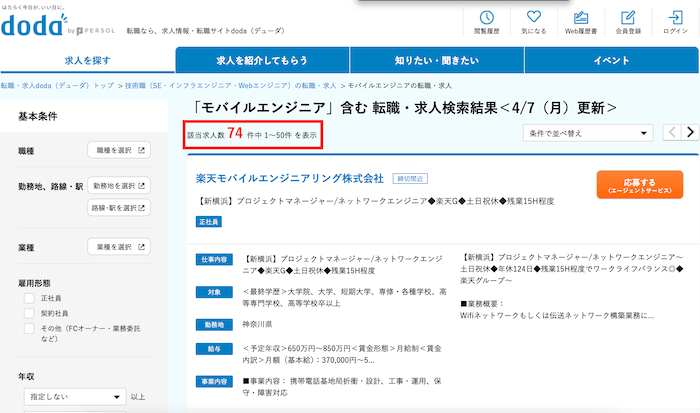Click the 給与 label

(214, 349)
